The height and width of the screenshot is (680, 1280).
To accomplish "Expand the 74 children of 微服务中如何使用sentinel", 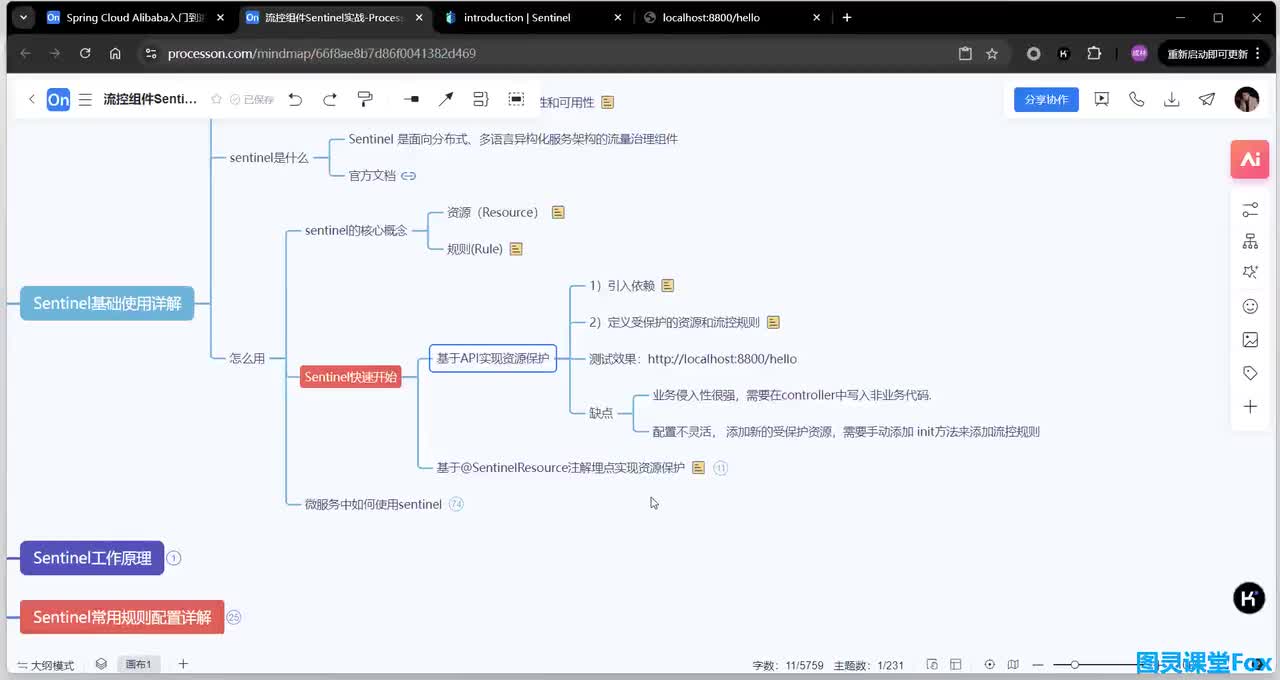I will [x=456, y=504].
